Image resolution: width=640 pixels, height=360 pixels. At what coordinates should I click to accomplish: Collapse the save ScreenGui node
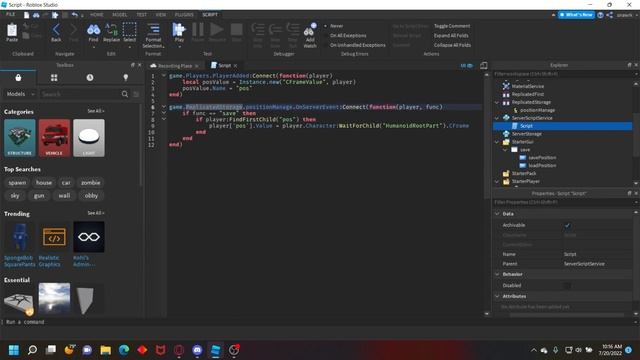[x=505, y=150]
